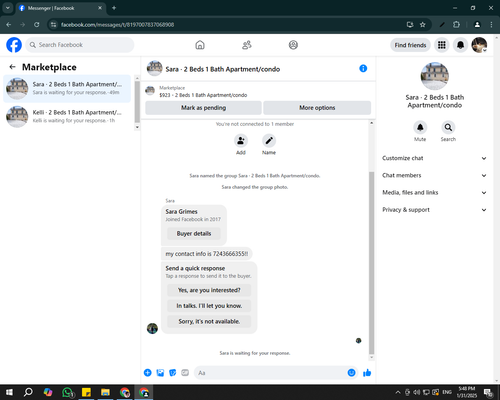Click the chat messages scrollbar

click(372, 262)
